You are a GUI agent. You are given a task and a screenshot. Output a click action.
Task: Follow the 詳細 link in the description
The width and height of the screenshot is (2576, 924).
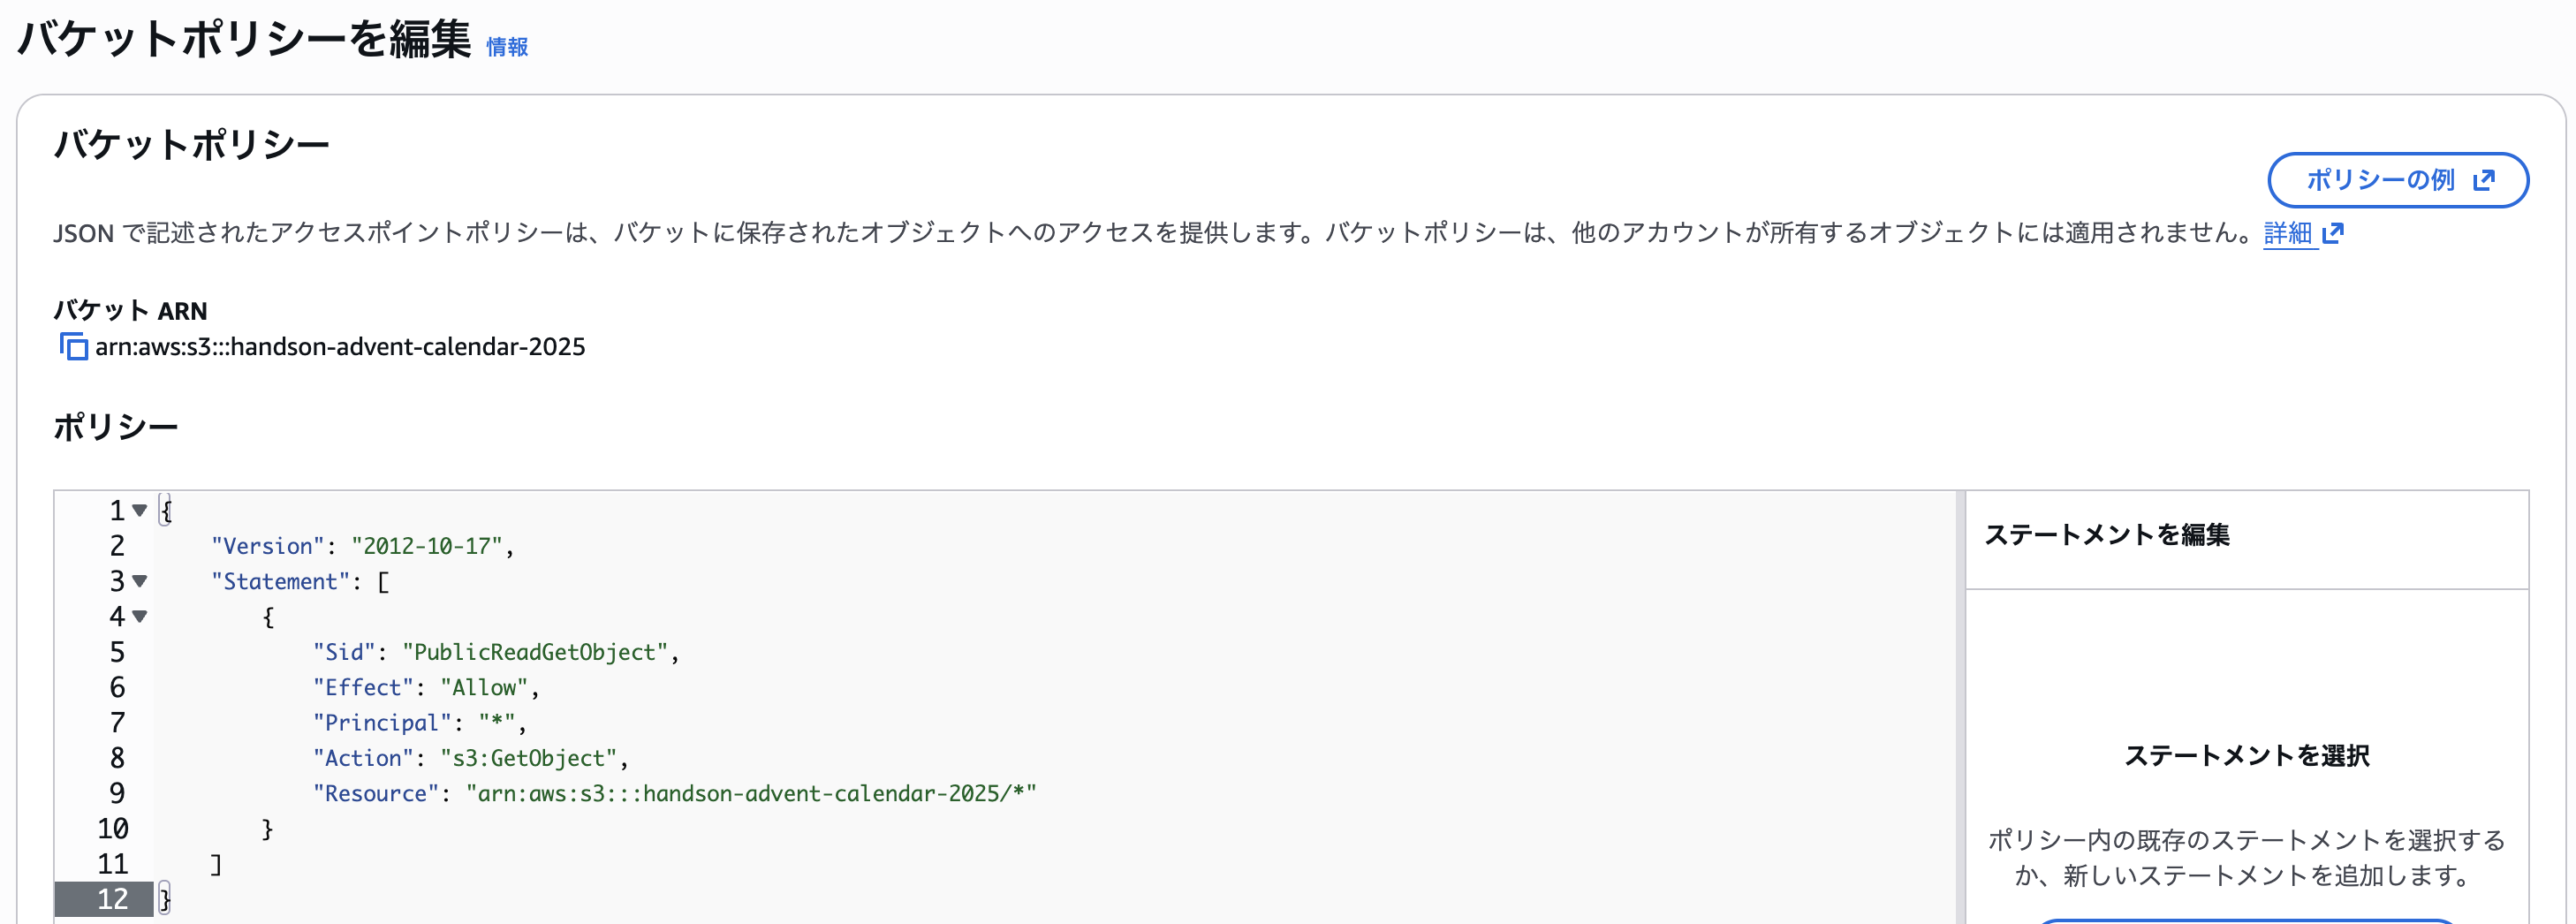[x=2288, y=232]
